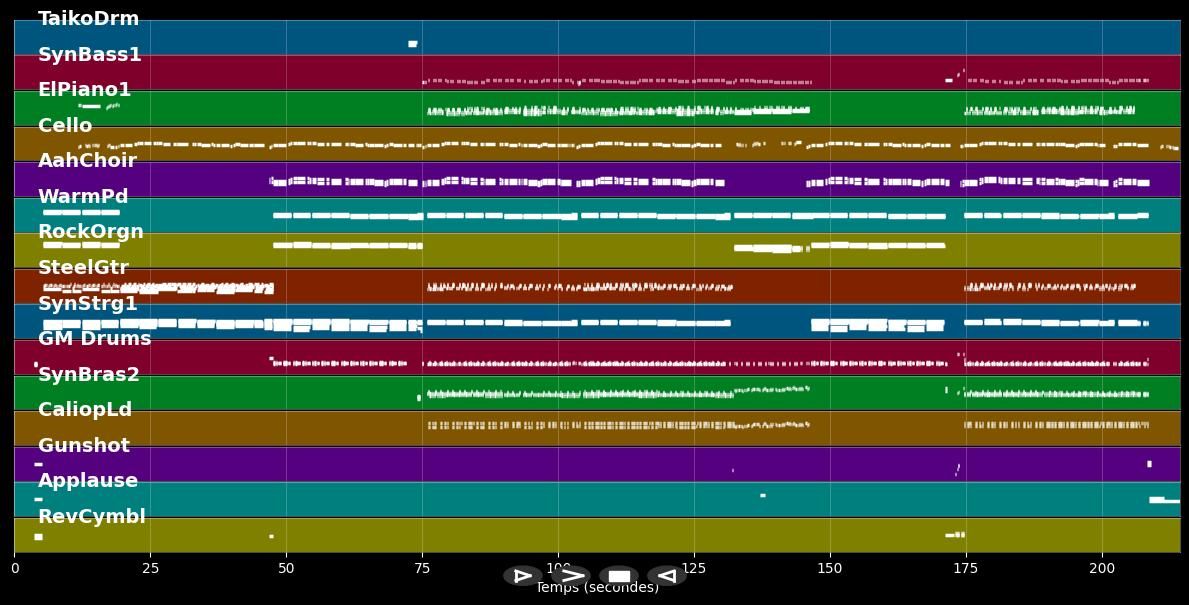
Task: Pick the SteelGtr track label
Action: tap(83, 268)
